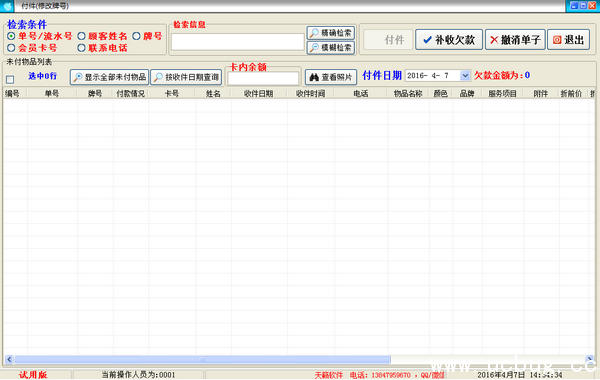This screenshot has width=600, height=380.
Task: Click the 收件时间 column header
Action: pyautogui.click(x=310, y=93)
